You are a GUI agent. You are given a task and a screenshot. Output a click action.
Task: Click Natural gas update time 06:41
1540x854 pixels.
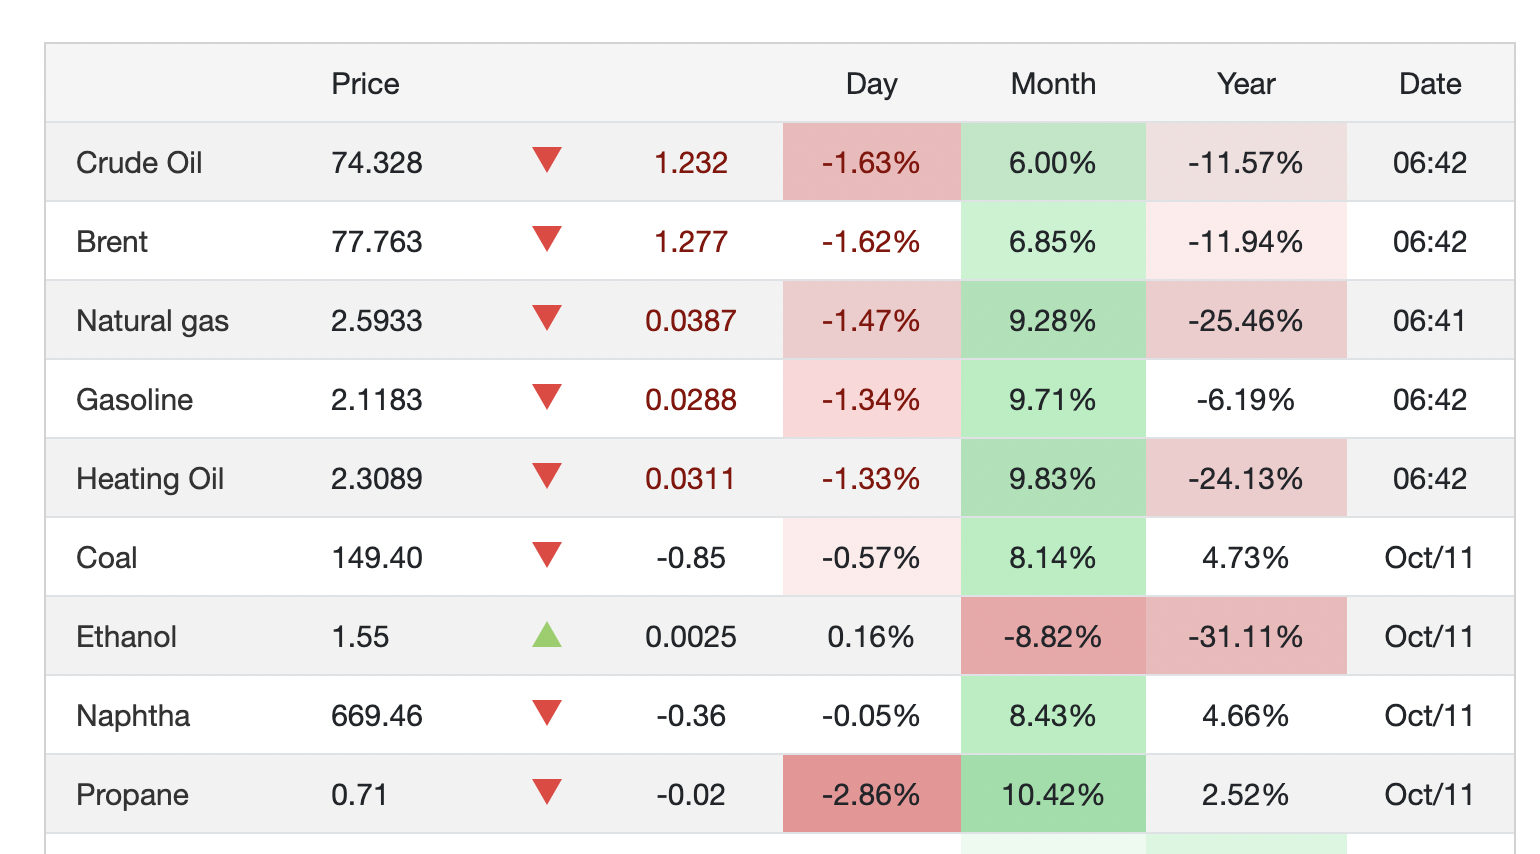[1430, 320]
